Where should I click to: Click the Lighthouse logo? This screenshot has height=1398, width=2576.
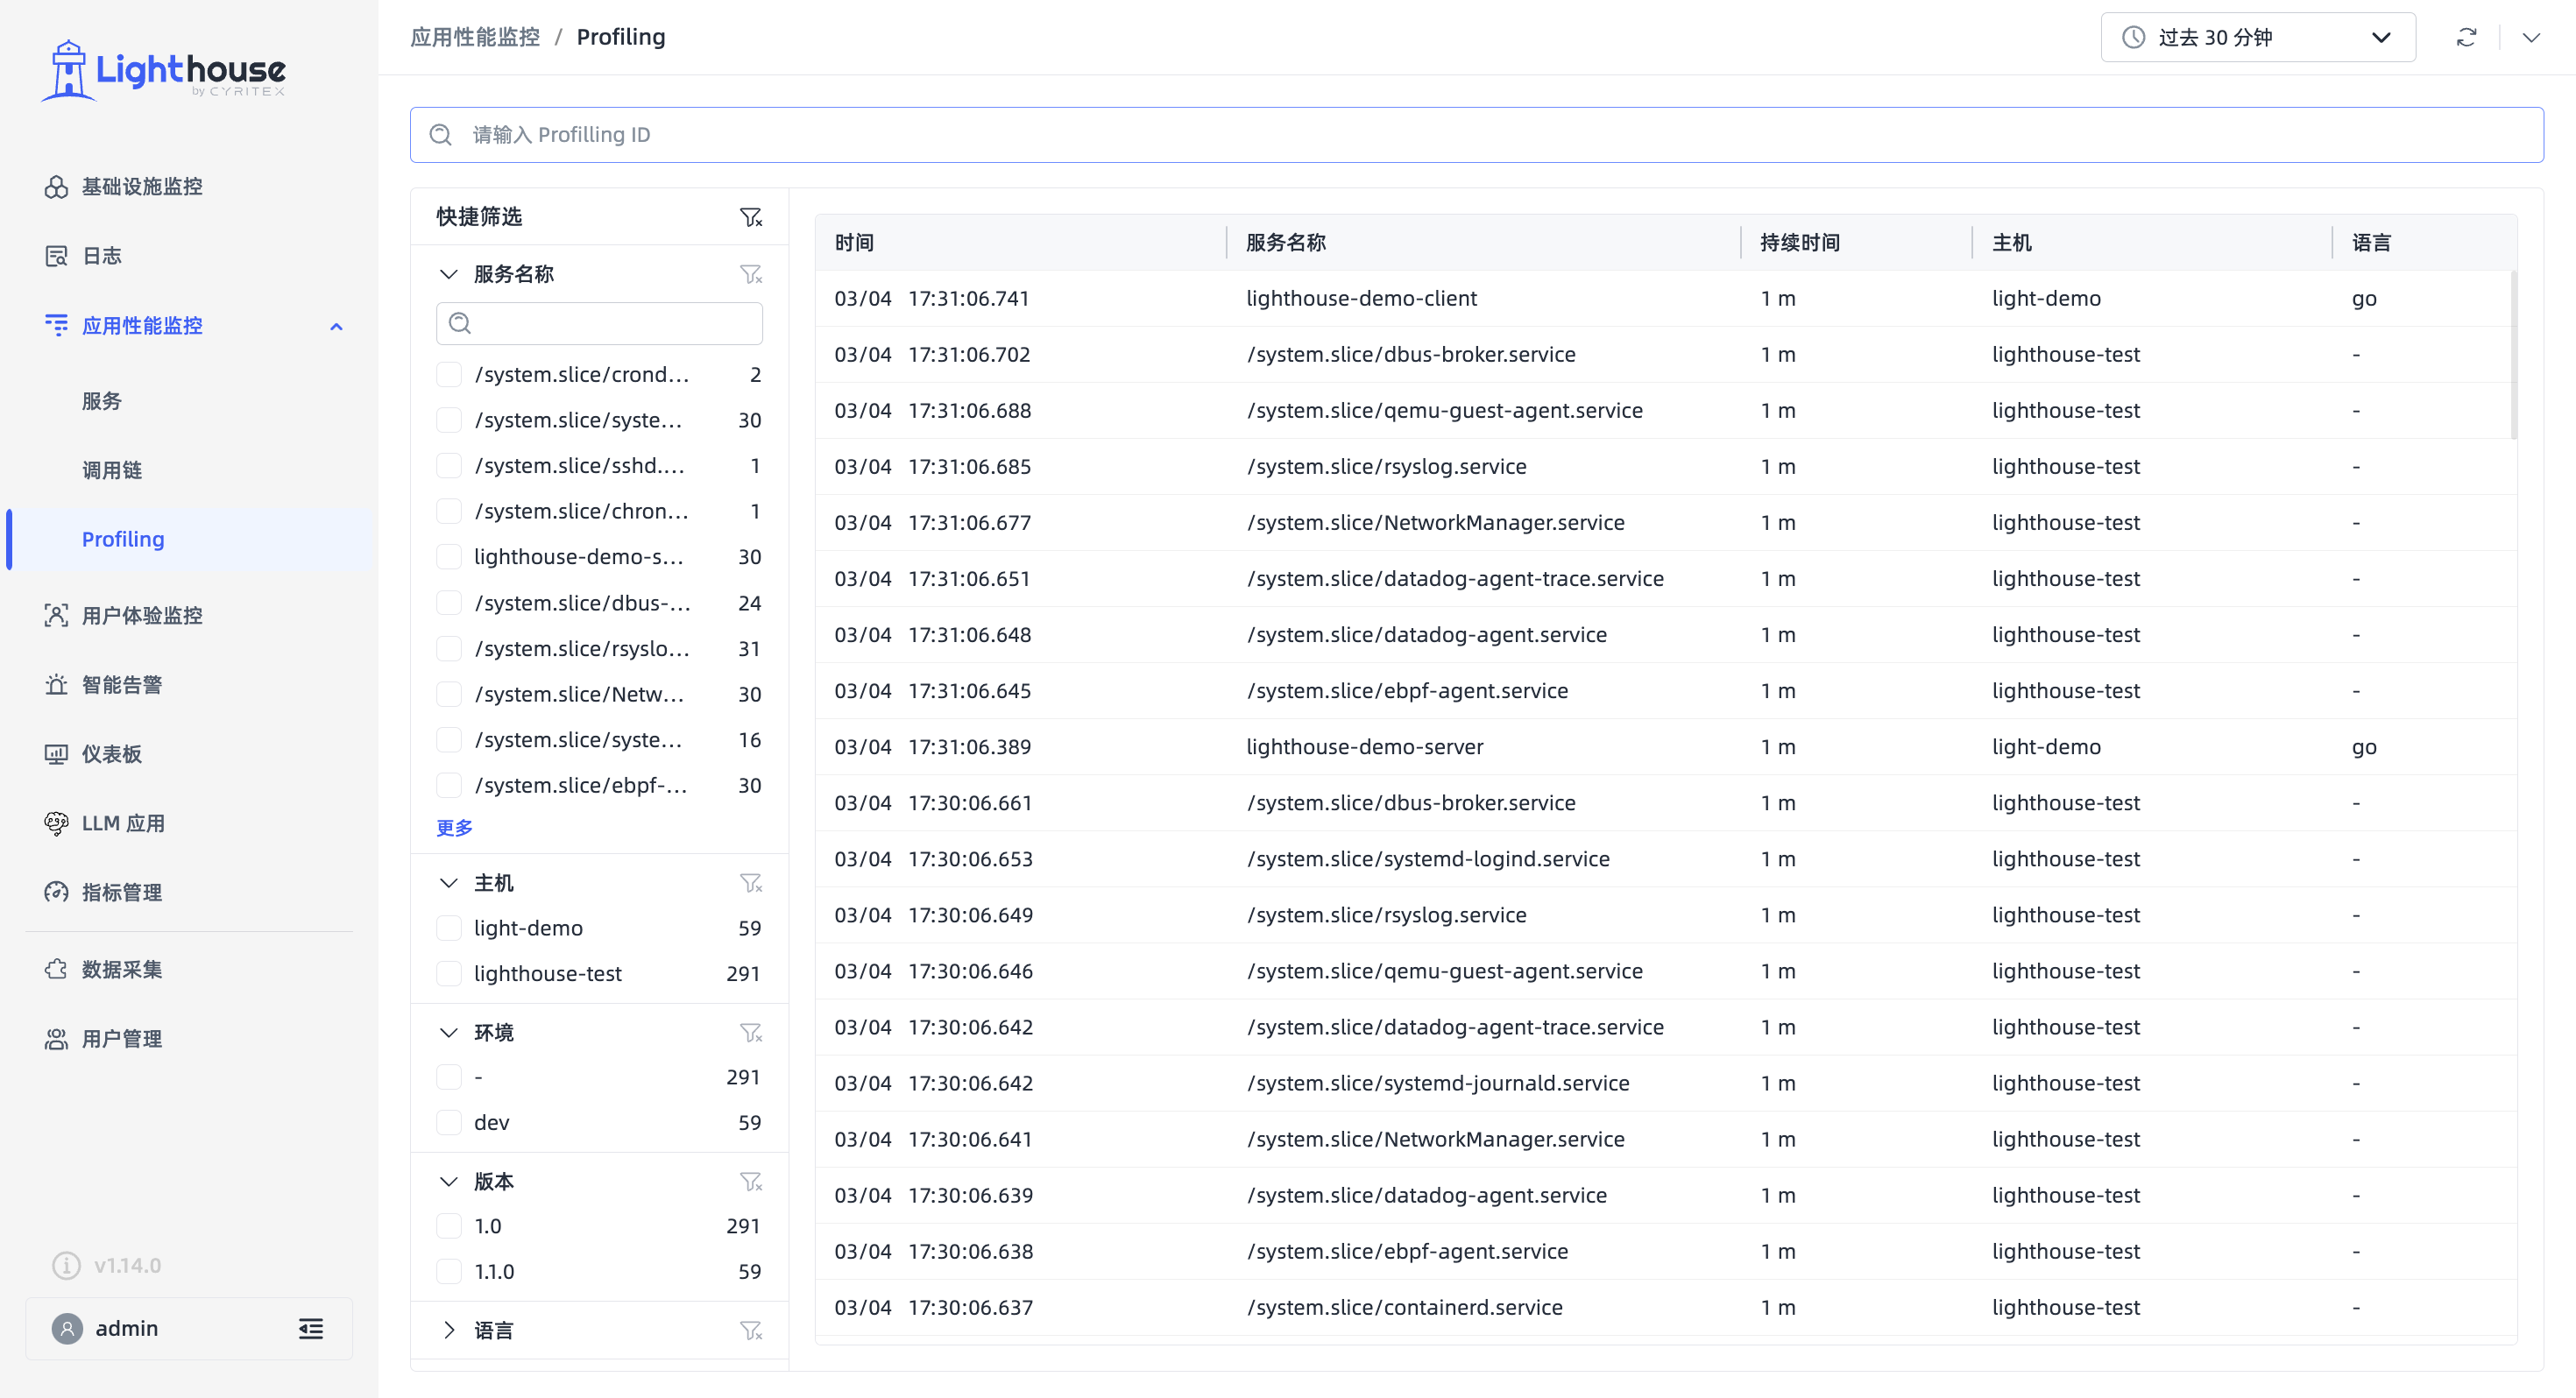[x=163, y=70]
